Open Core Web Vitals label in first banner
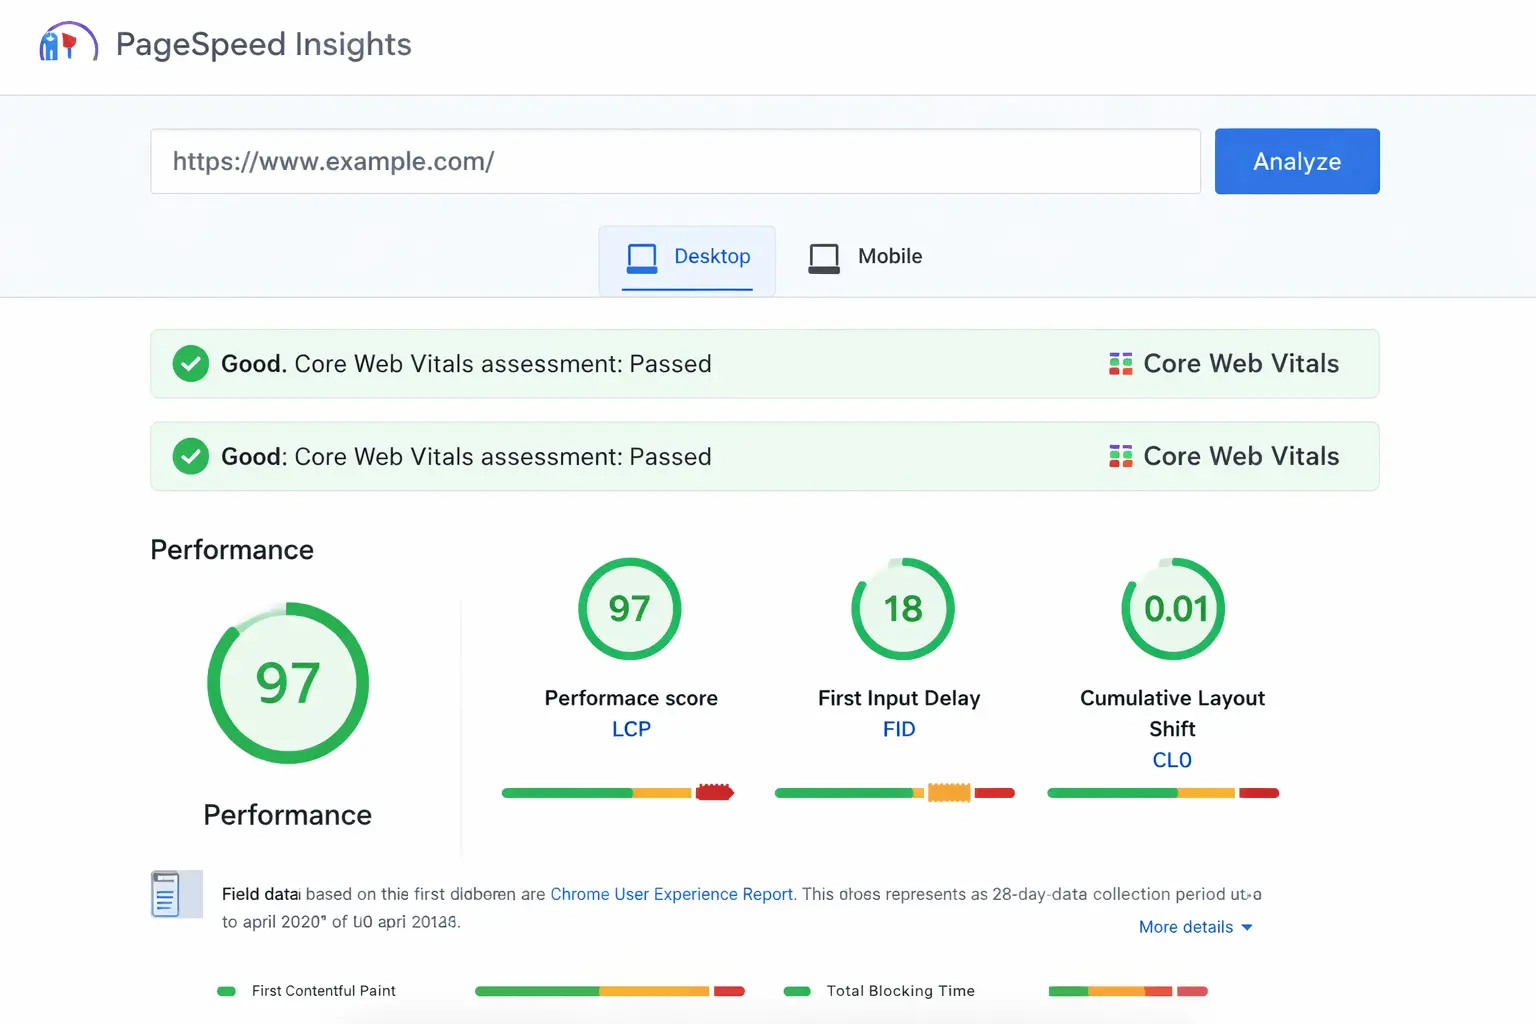The width and height of the screenshot is (1536, 1024). coord(1241,364)
